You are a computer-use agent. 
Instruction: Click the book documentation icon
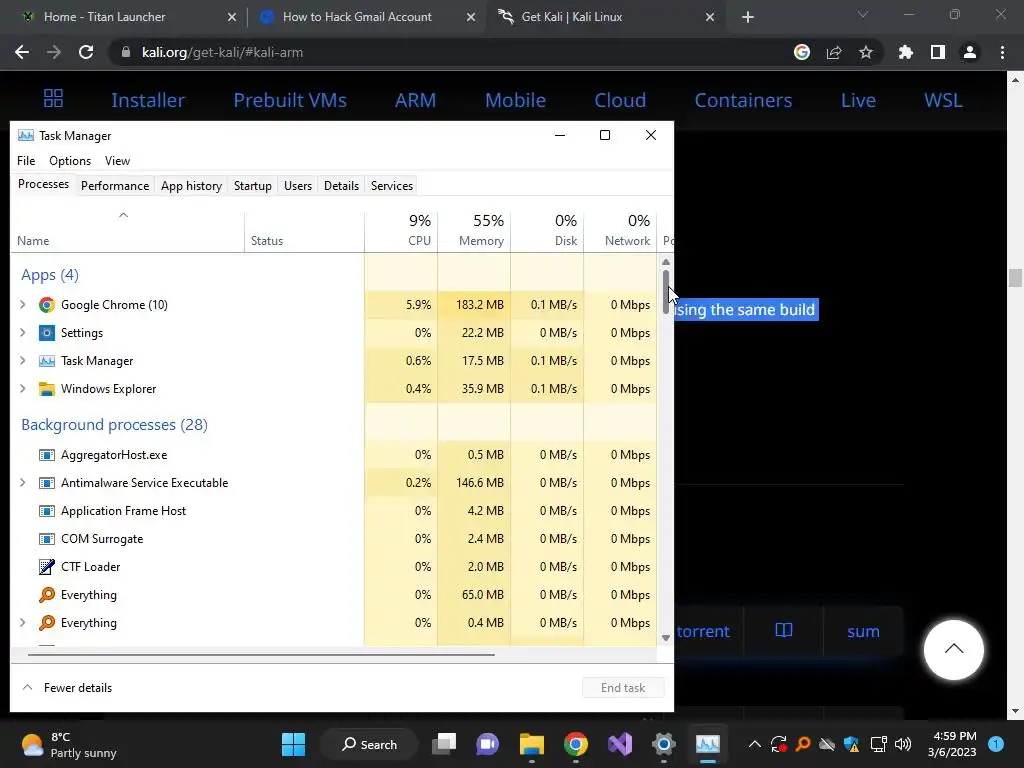[x=784, y=631]
